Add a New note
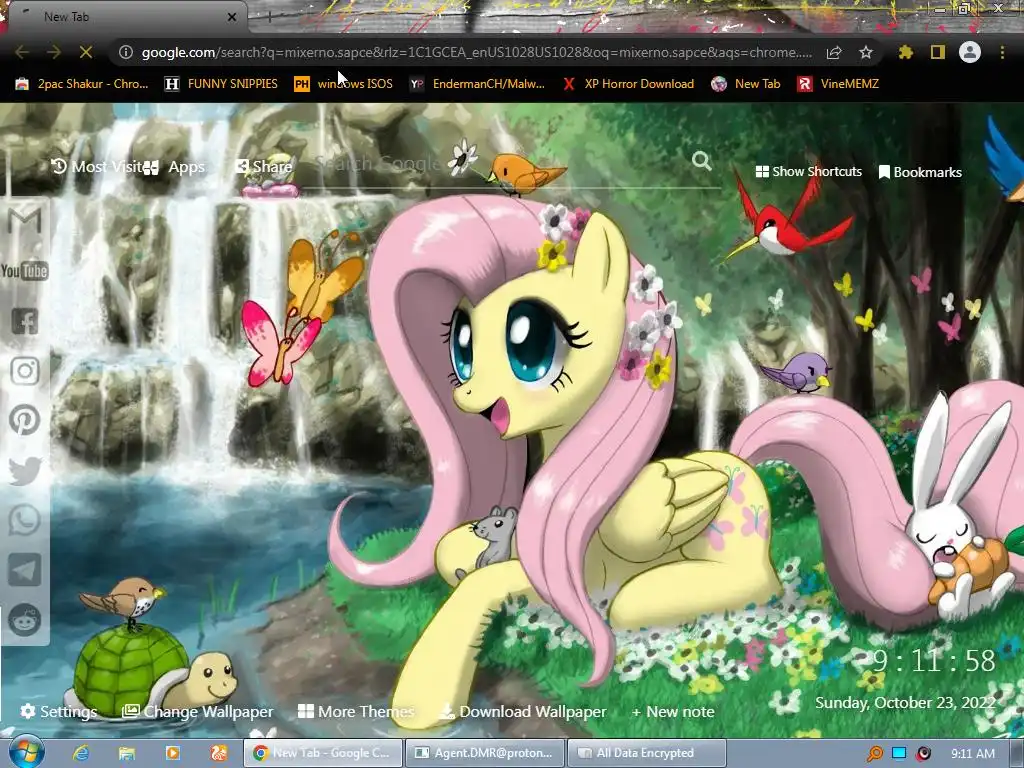 tap(673, 711)
